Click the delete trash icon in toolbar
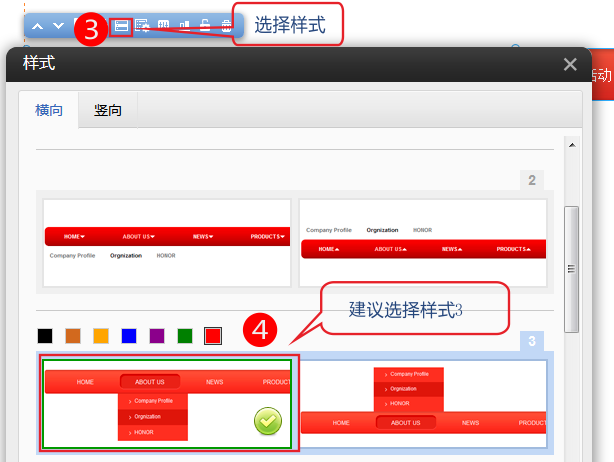This screenshot has width=614, height=462. point(226,26)
